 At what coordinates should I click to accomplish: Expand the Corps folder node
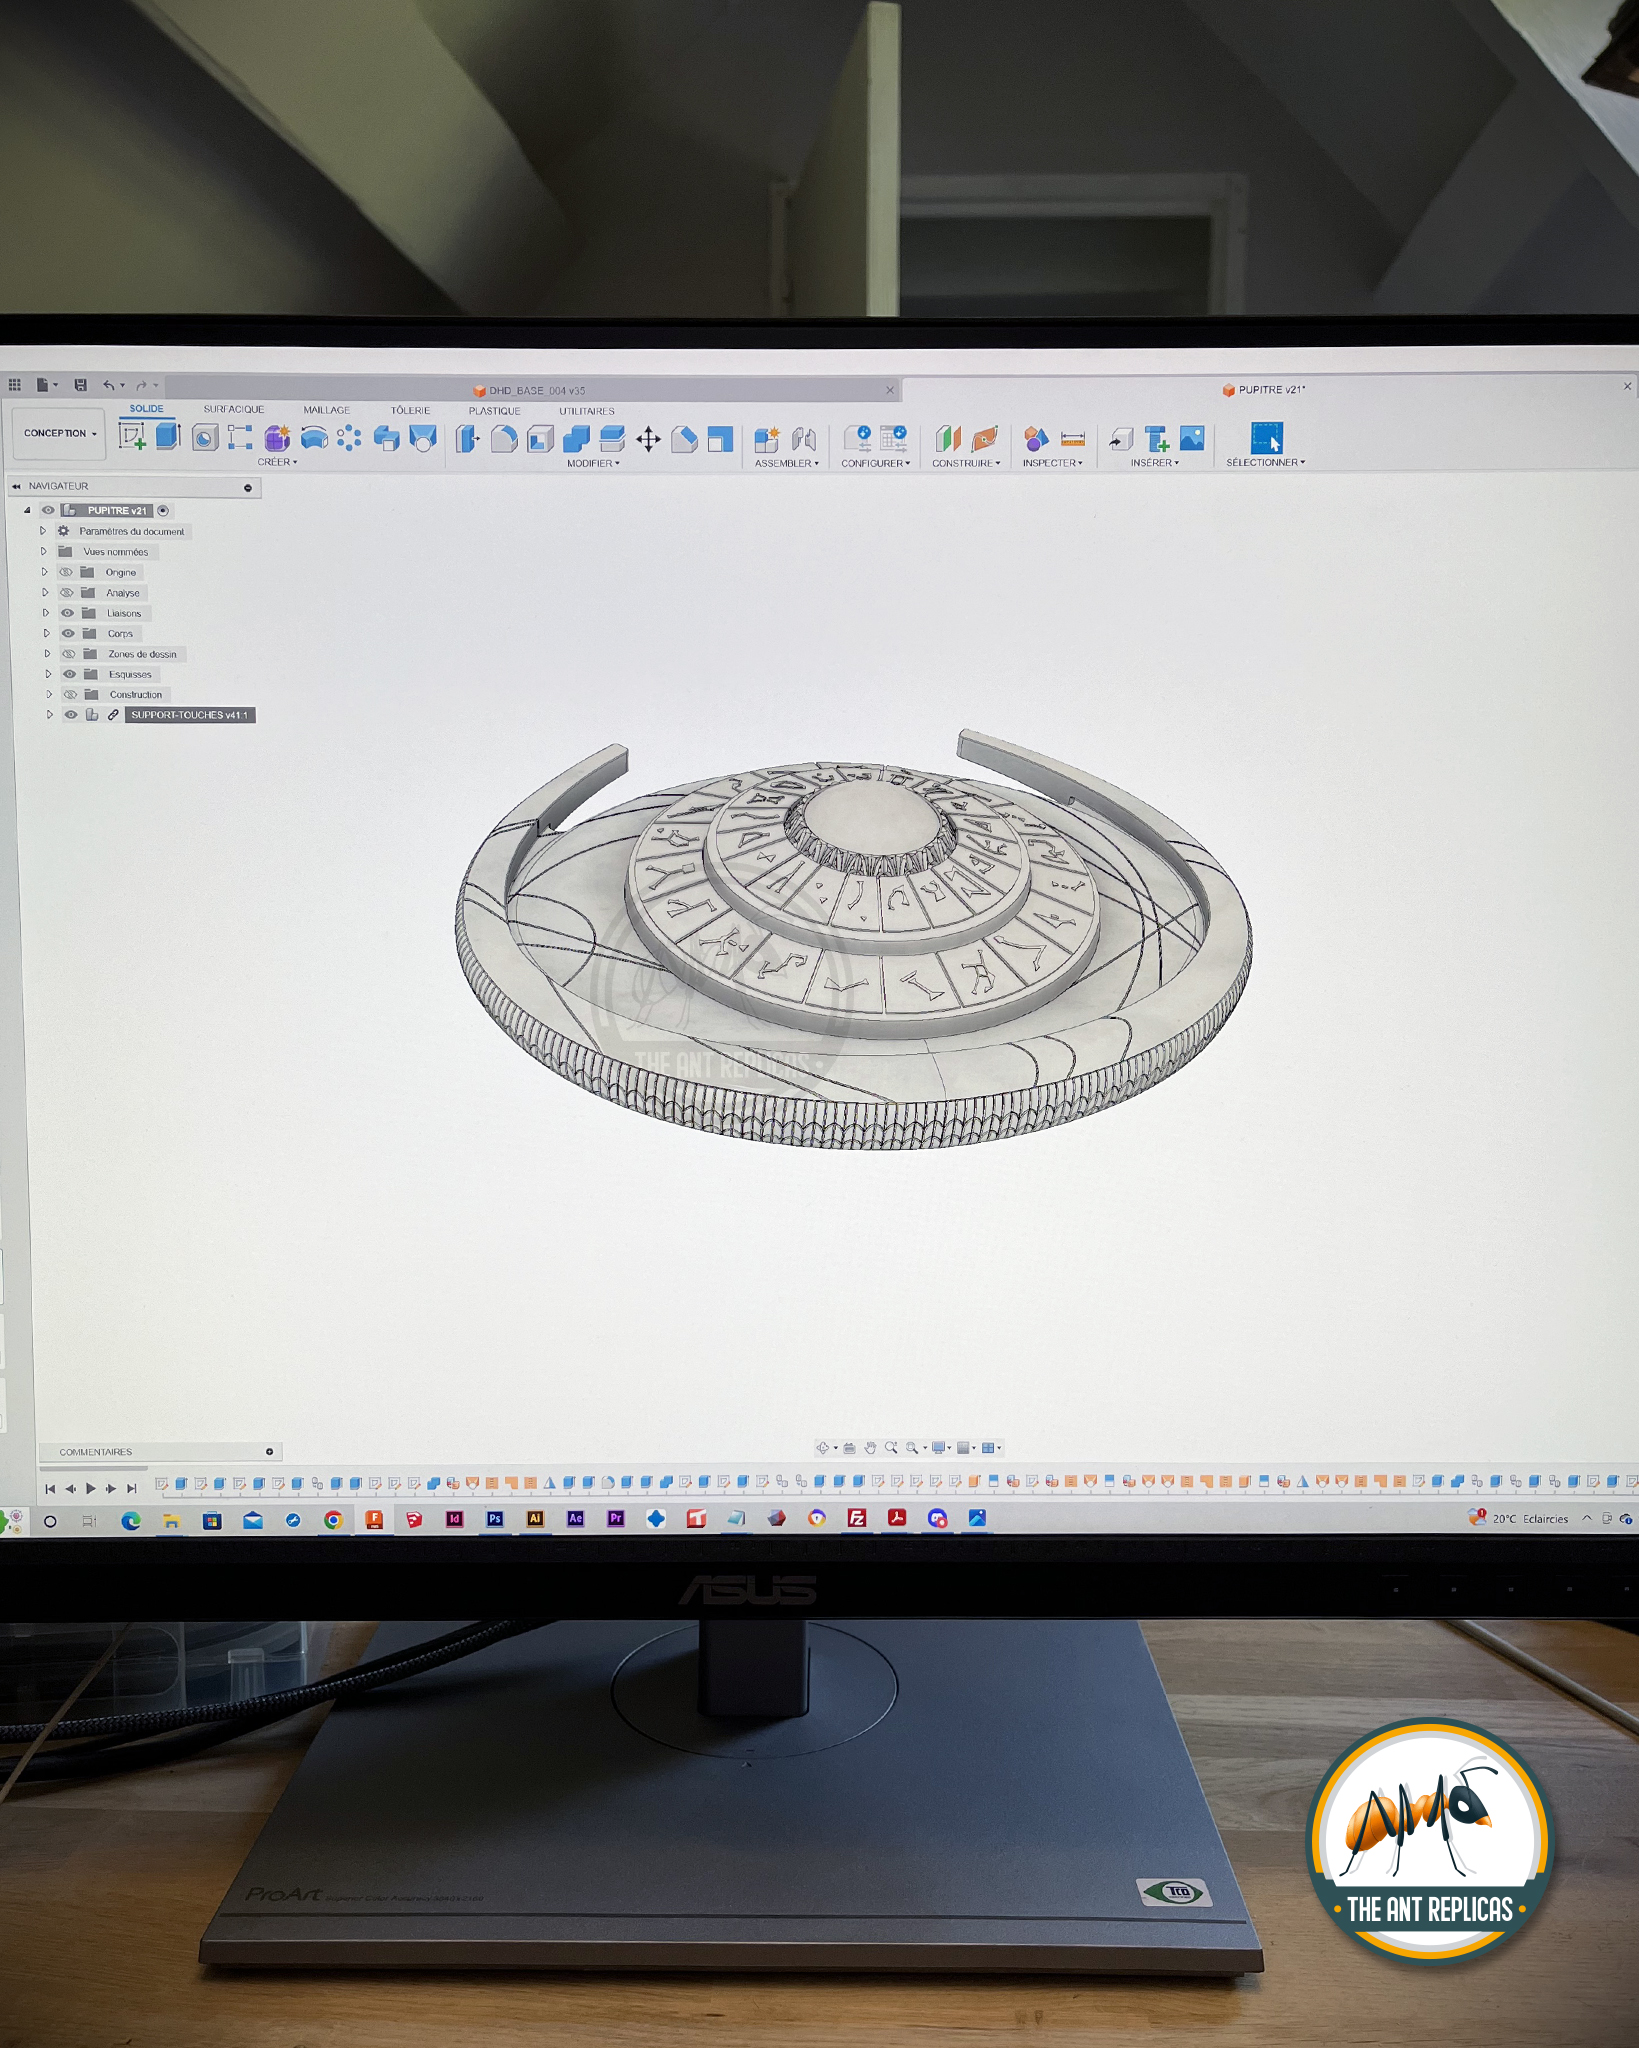(x=46, y=633)
